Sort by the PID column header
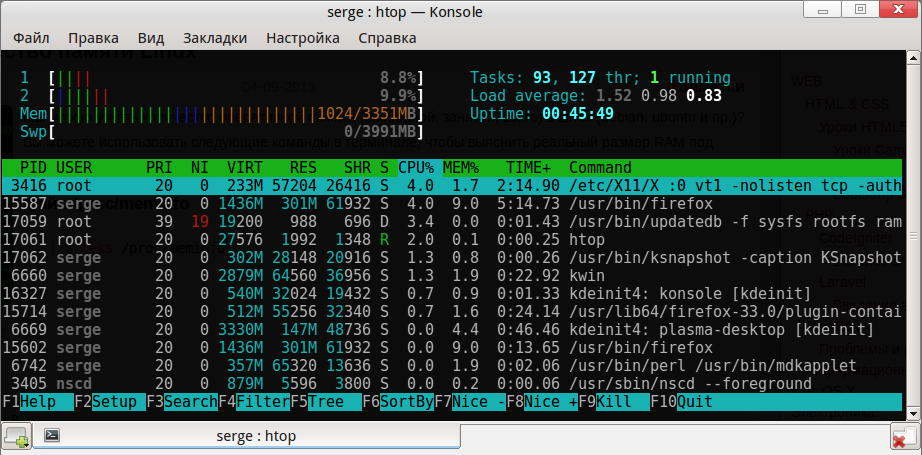This screenshot has width=922, height=455. tap(32, 168)
